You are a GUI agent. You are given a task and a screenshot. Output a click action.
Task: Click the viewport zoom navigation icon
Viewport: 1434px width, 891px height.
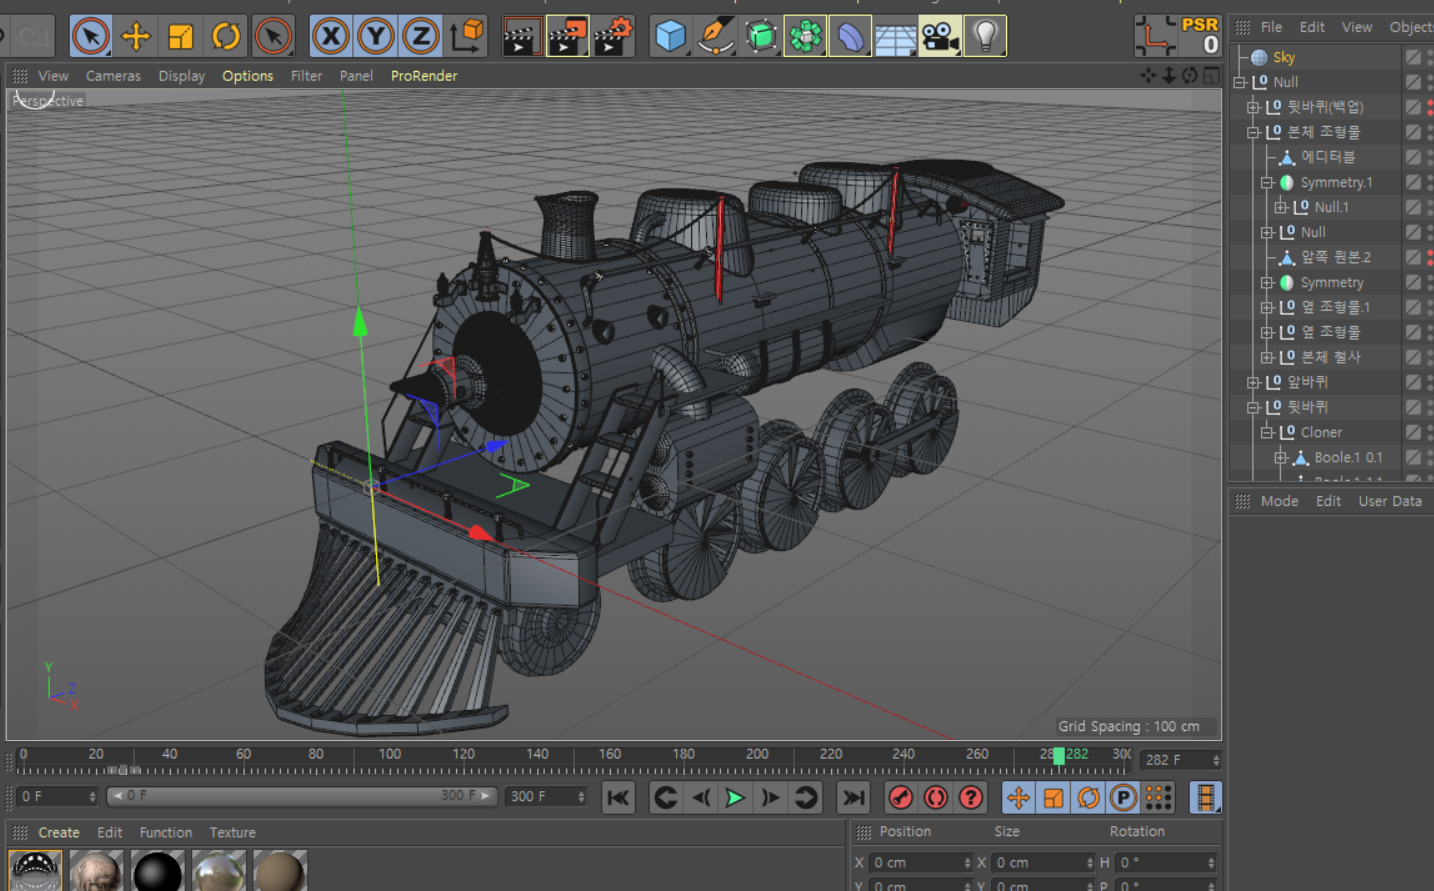tap(1169, 75)
